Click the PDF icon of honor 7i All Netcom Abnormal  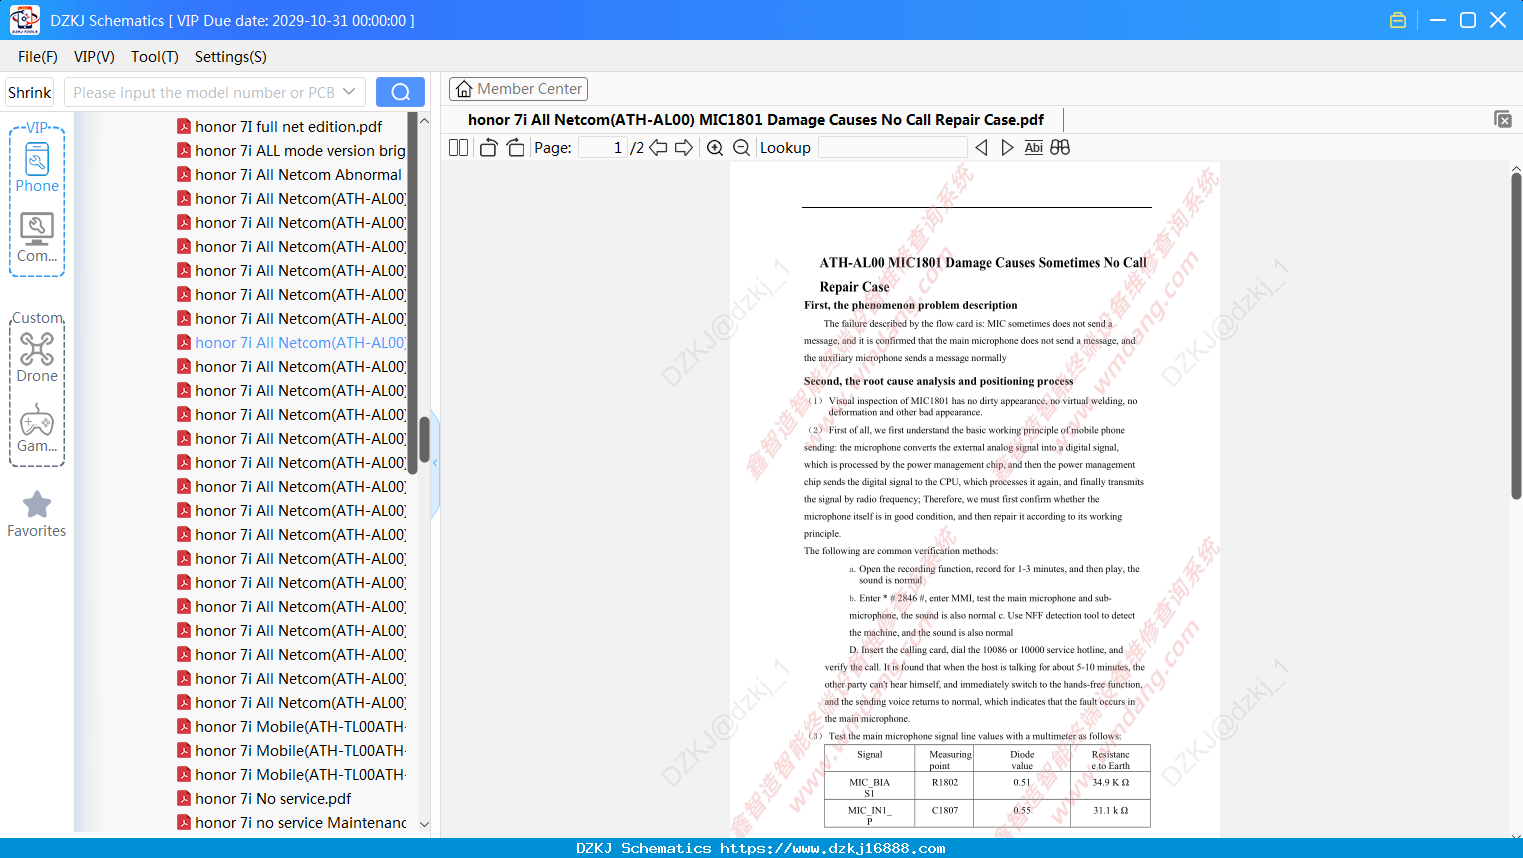[184, 174]
